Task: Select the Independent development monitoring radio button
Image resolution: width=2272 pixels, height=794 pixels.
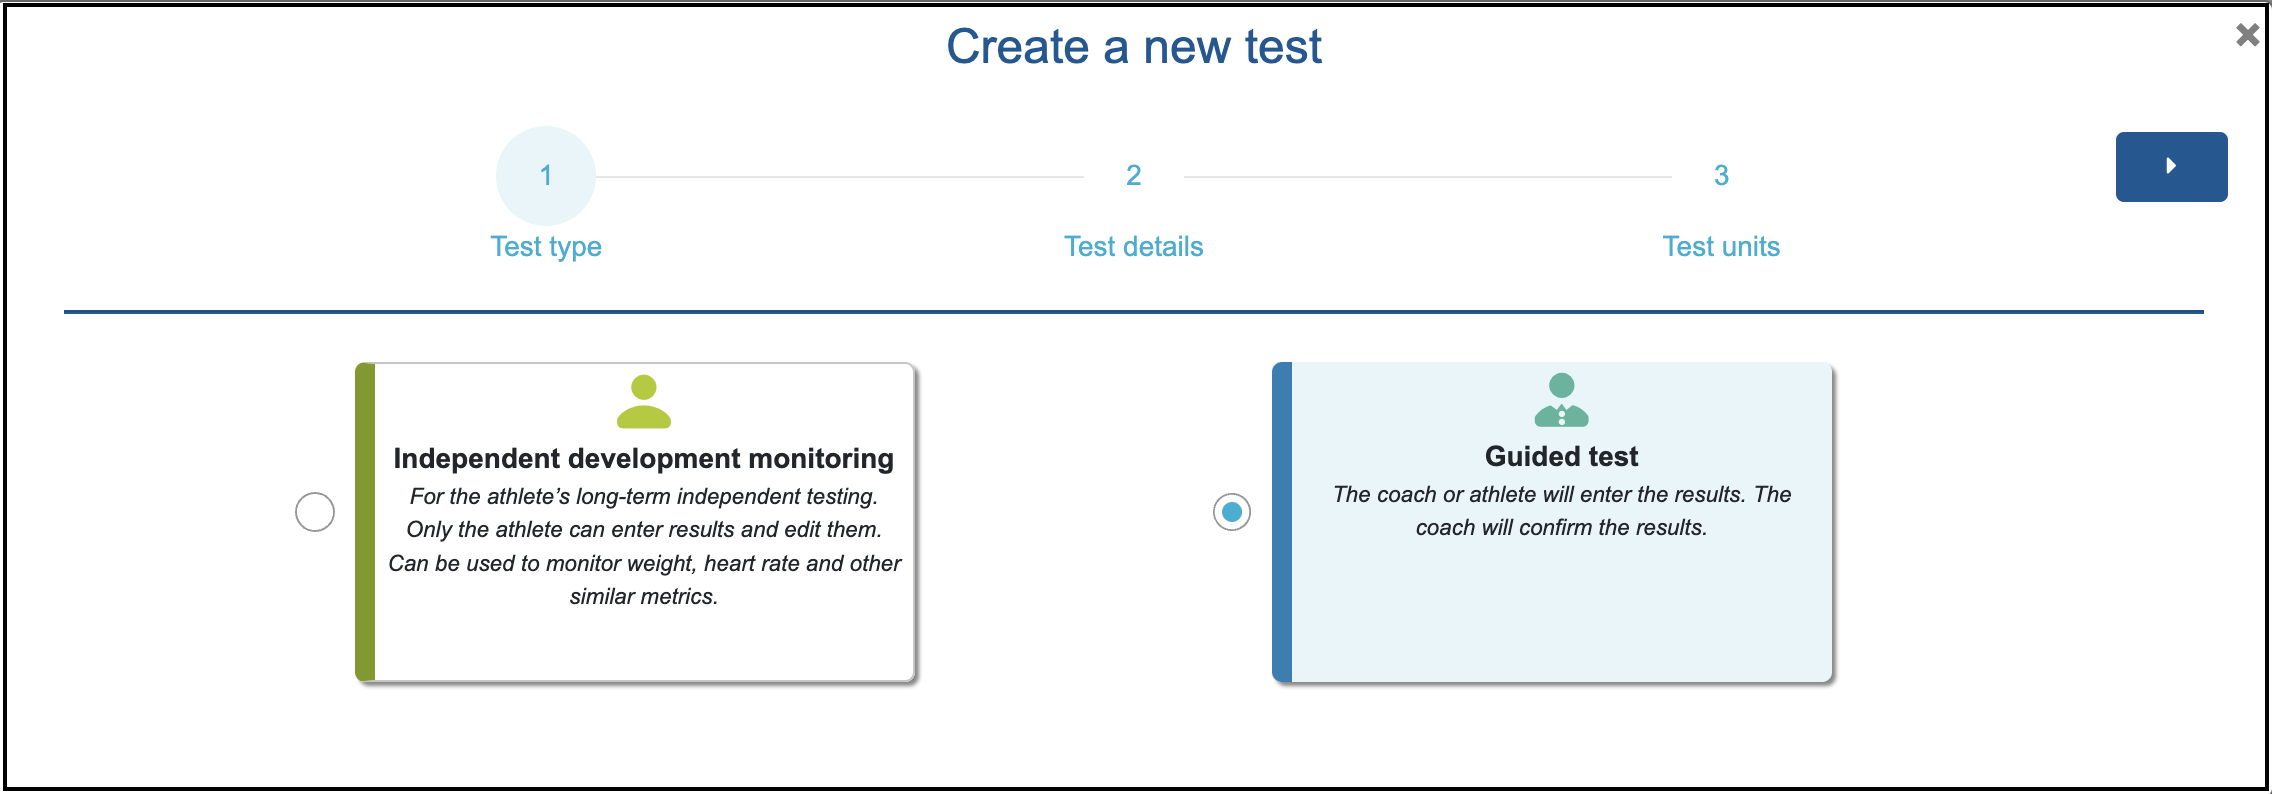Action: coord(315,512)
